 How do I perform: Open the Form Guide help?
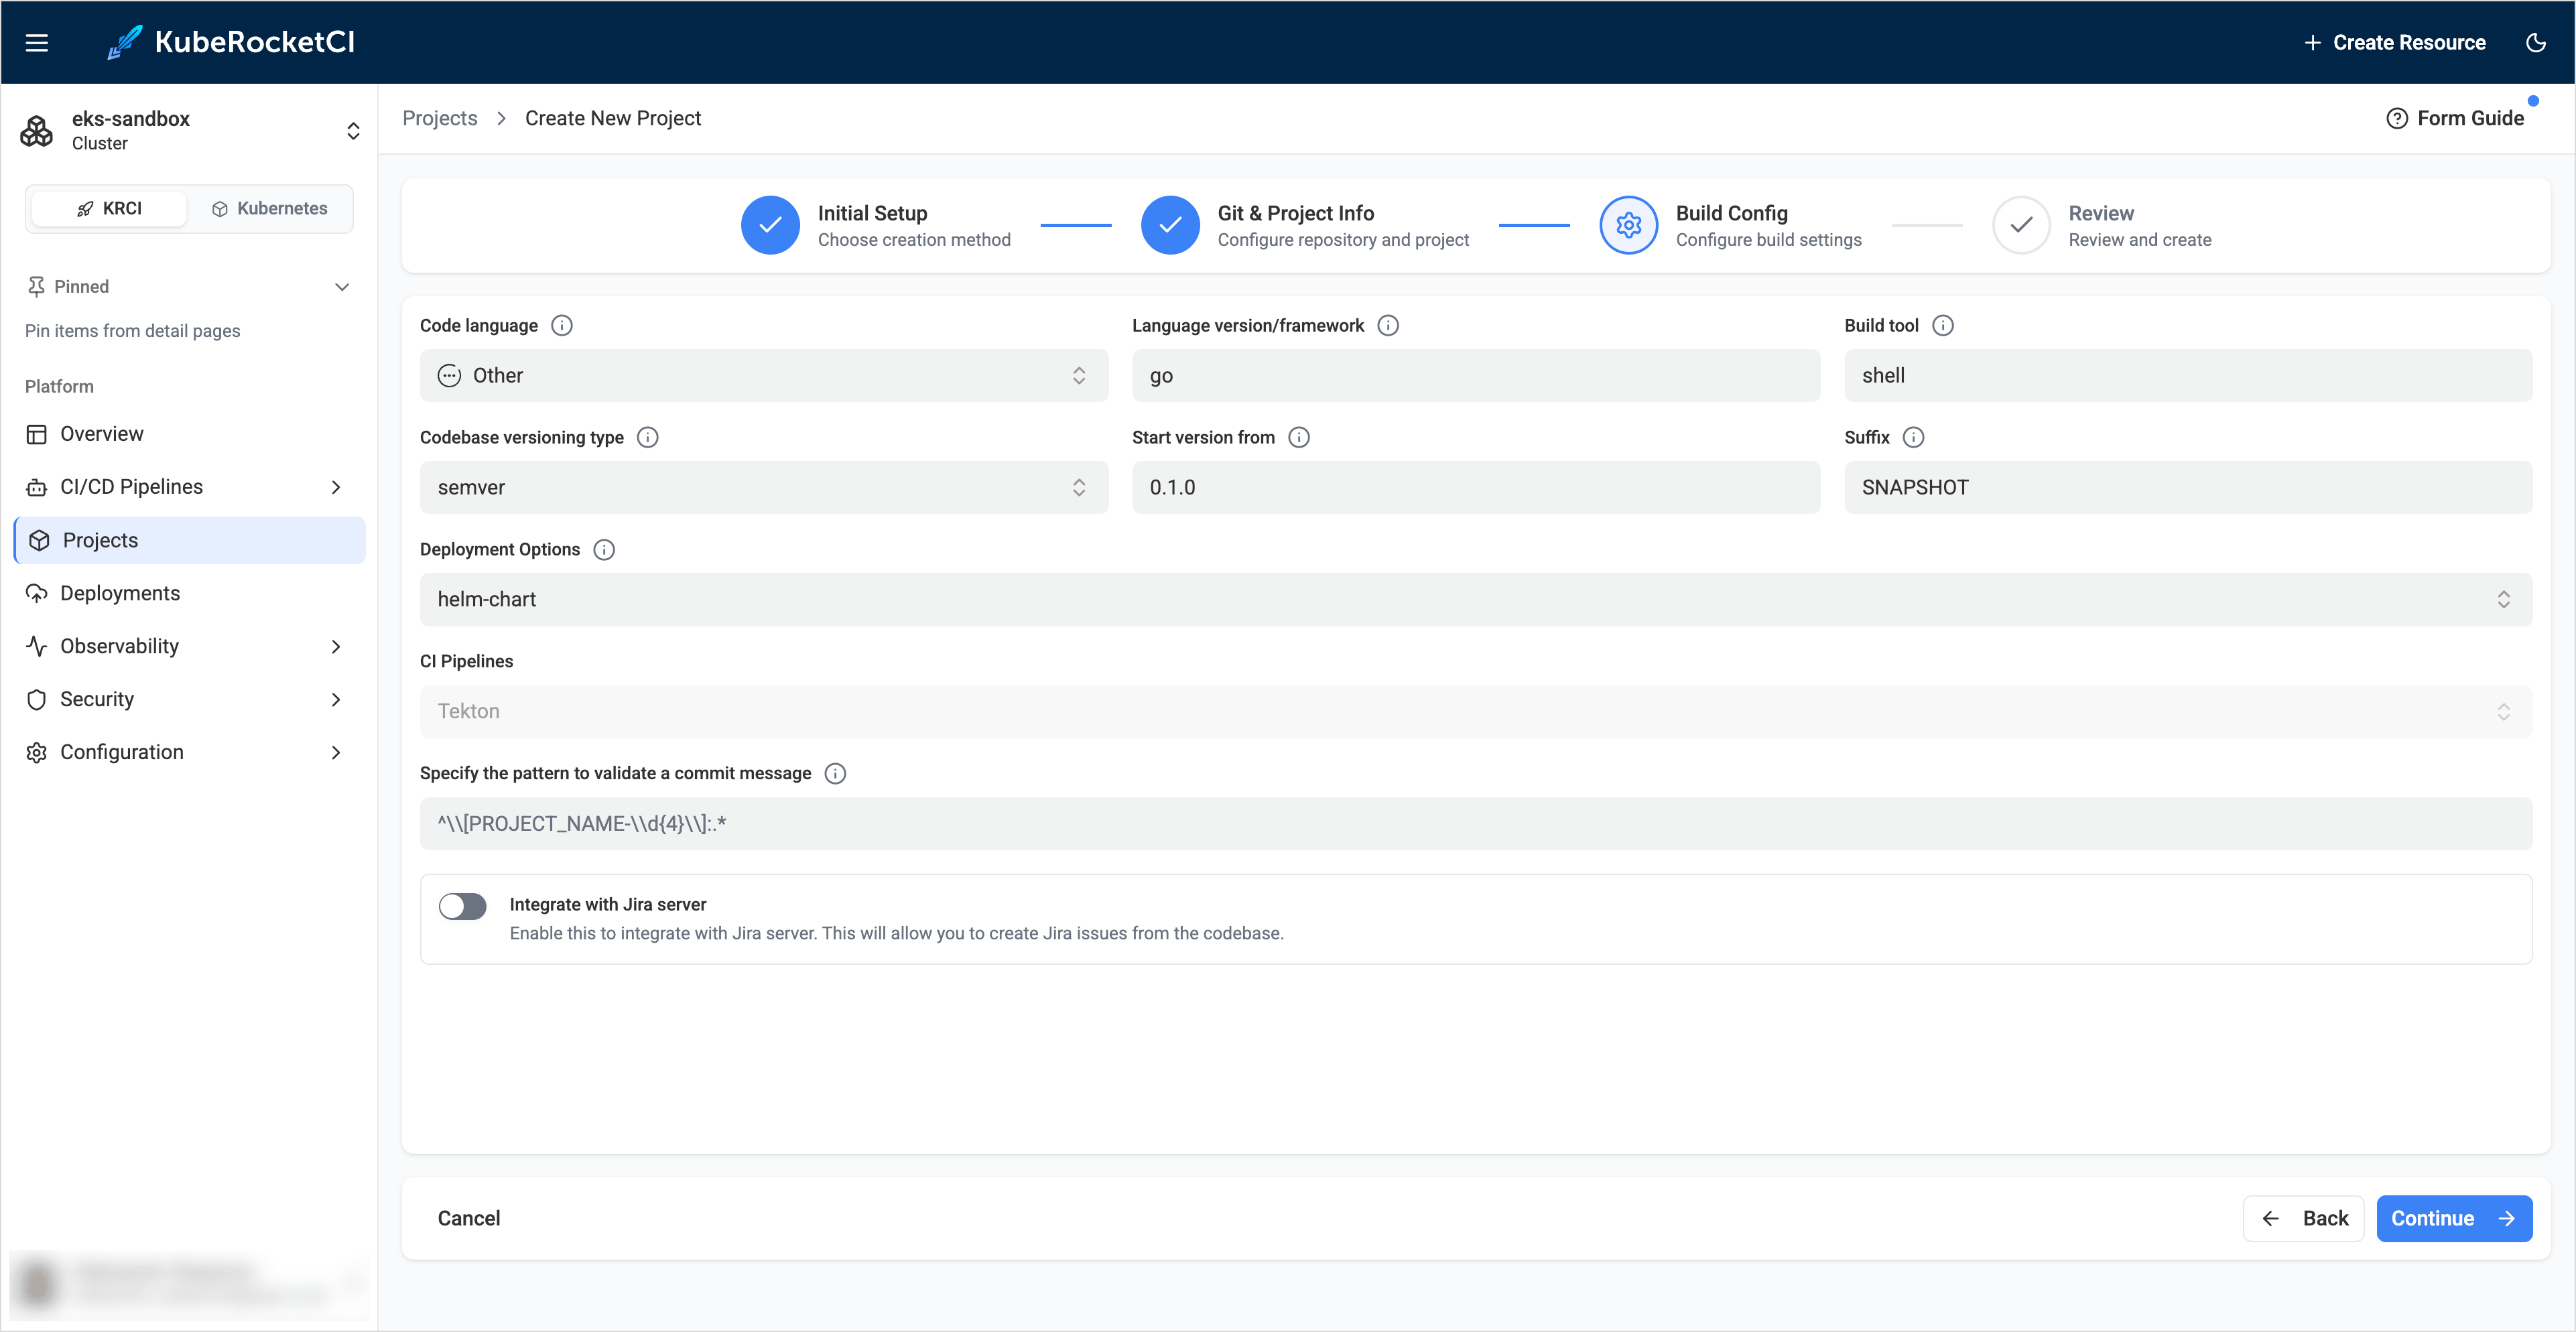(2455, 118)
